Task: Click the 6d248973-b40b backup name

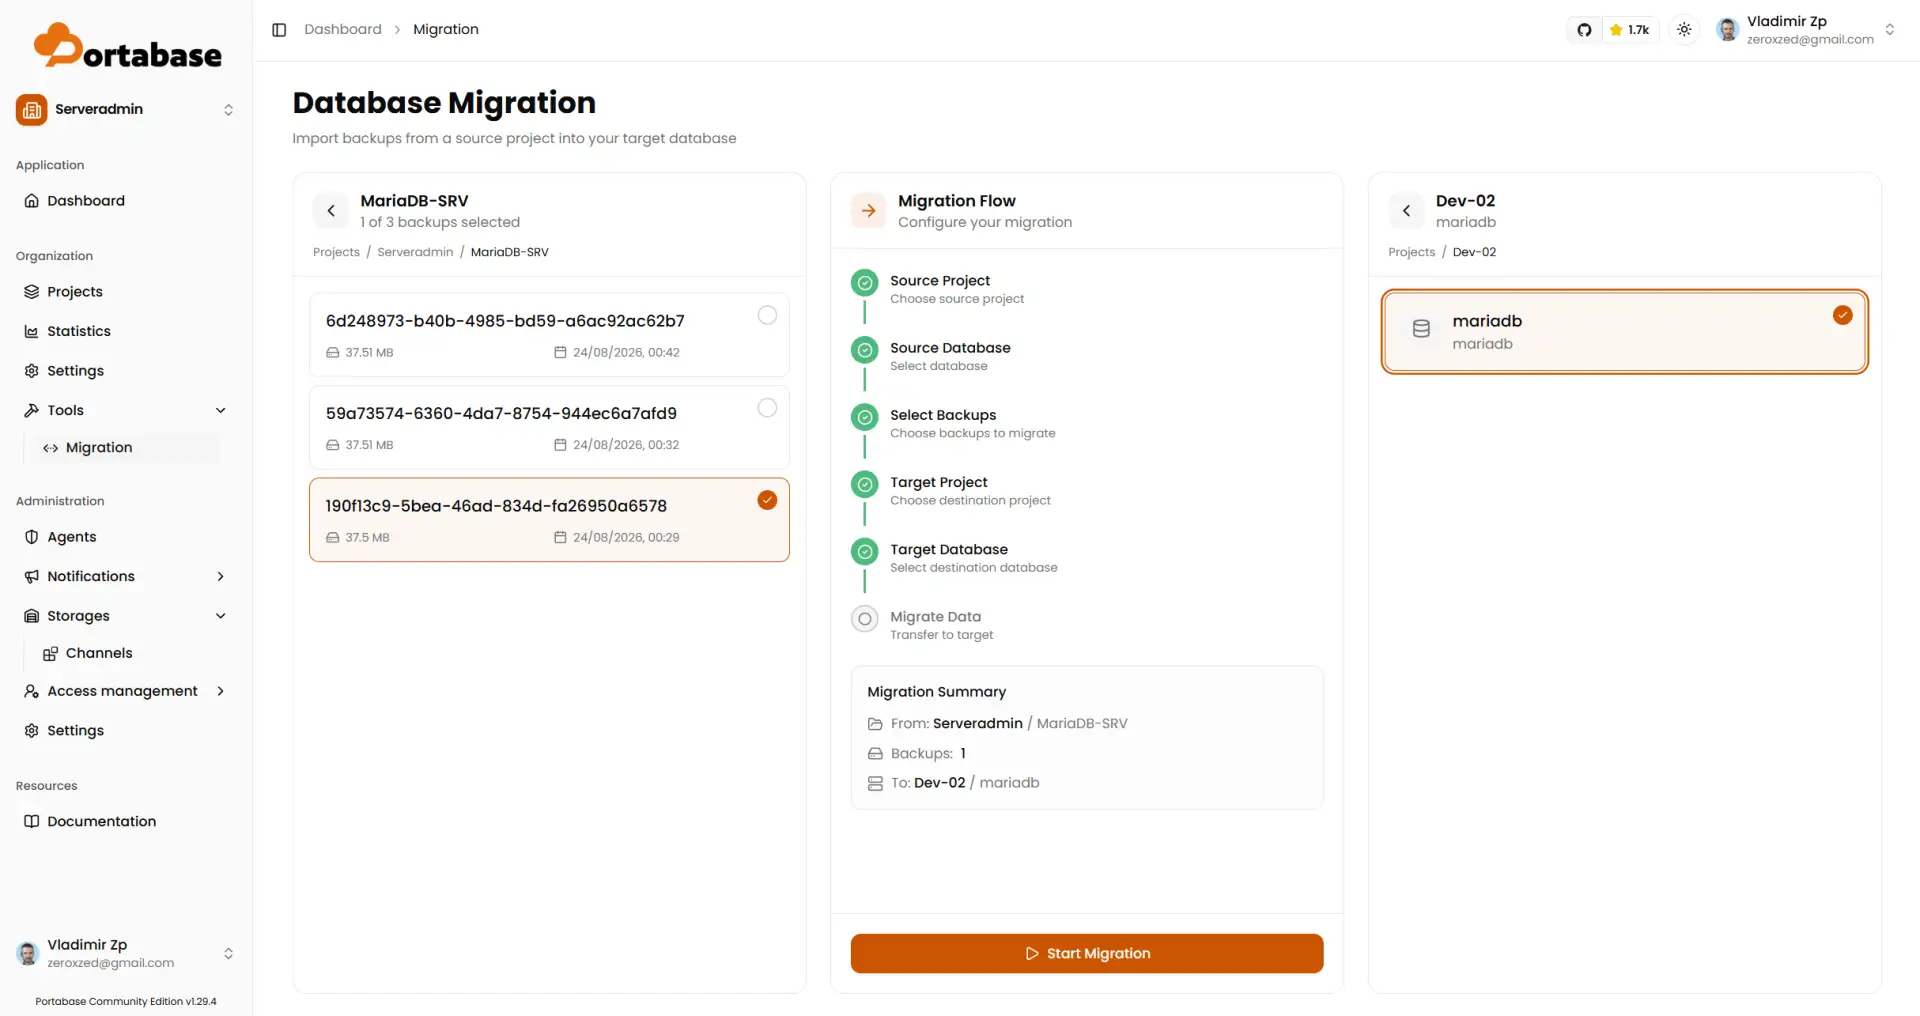Action: 505,321
